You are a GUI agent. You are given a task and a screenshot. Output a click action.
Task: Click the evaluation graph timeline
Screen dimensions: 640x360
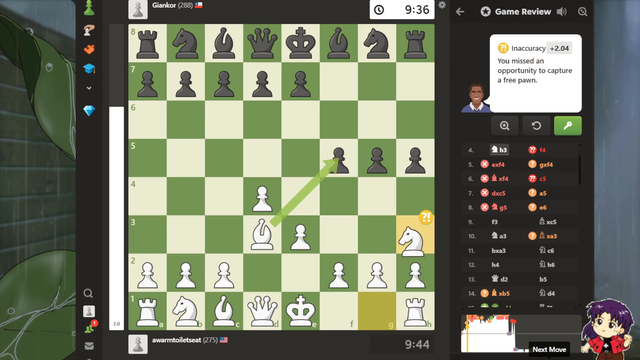click(521, 333)
